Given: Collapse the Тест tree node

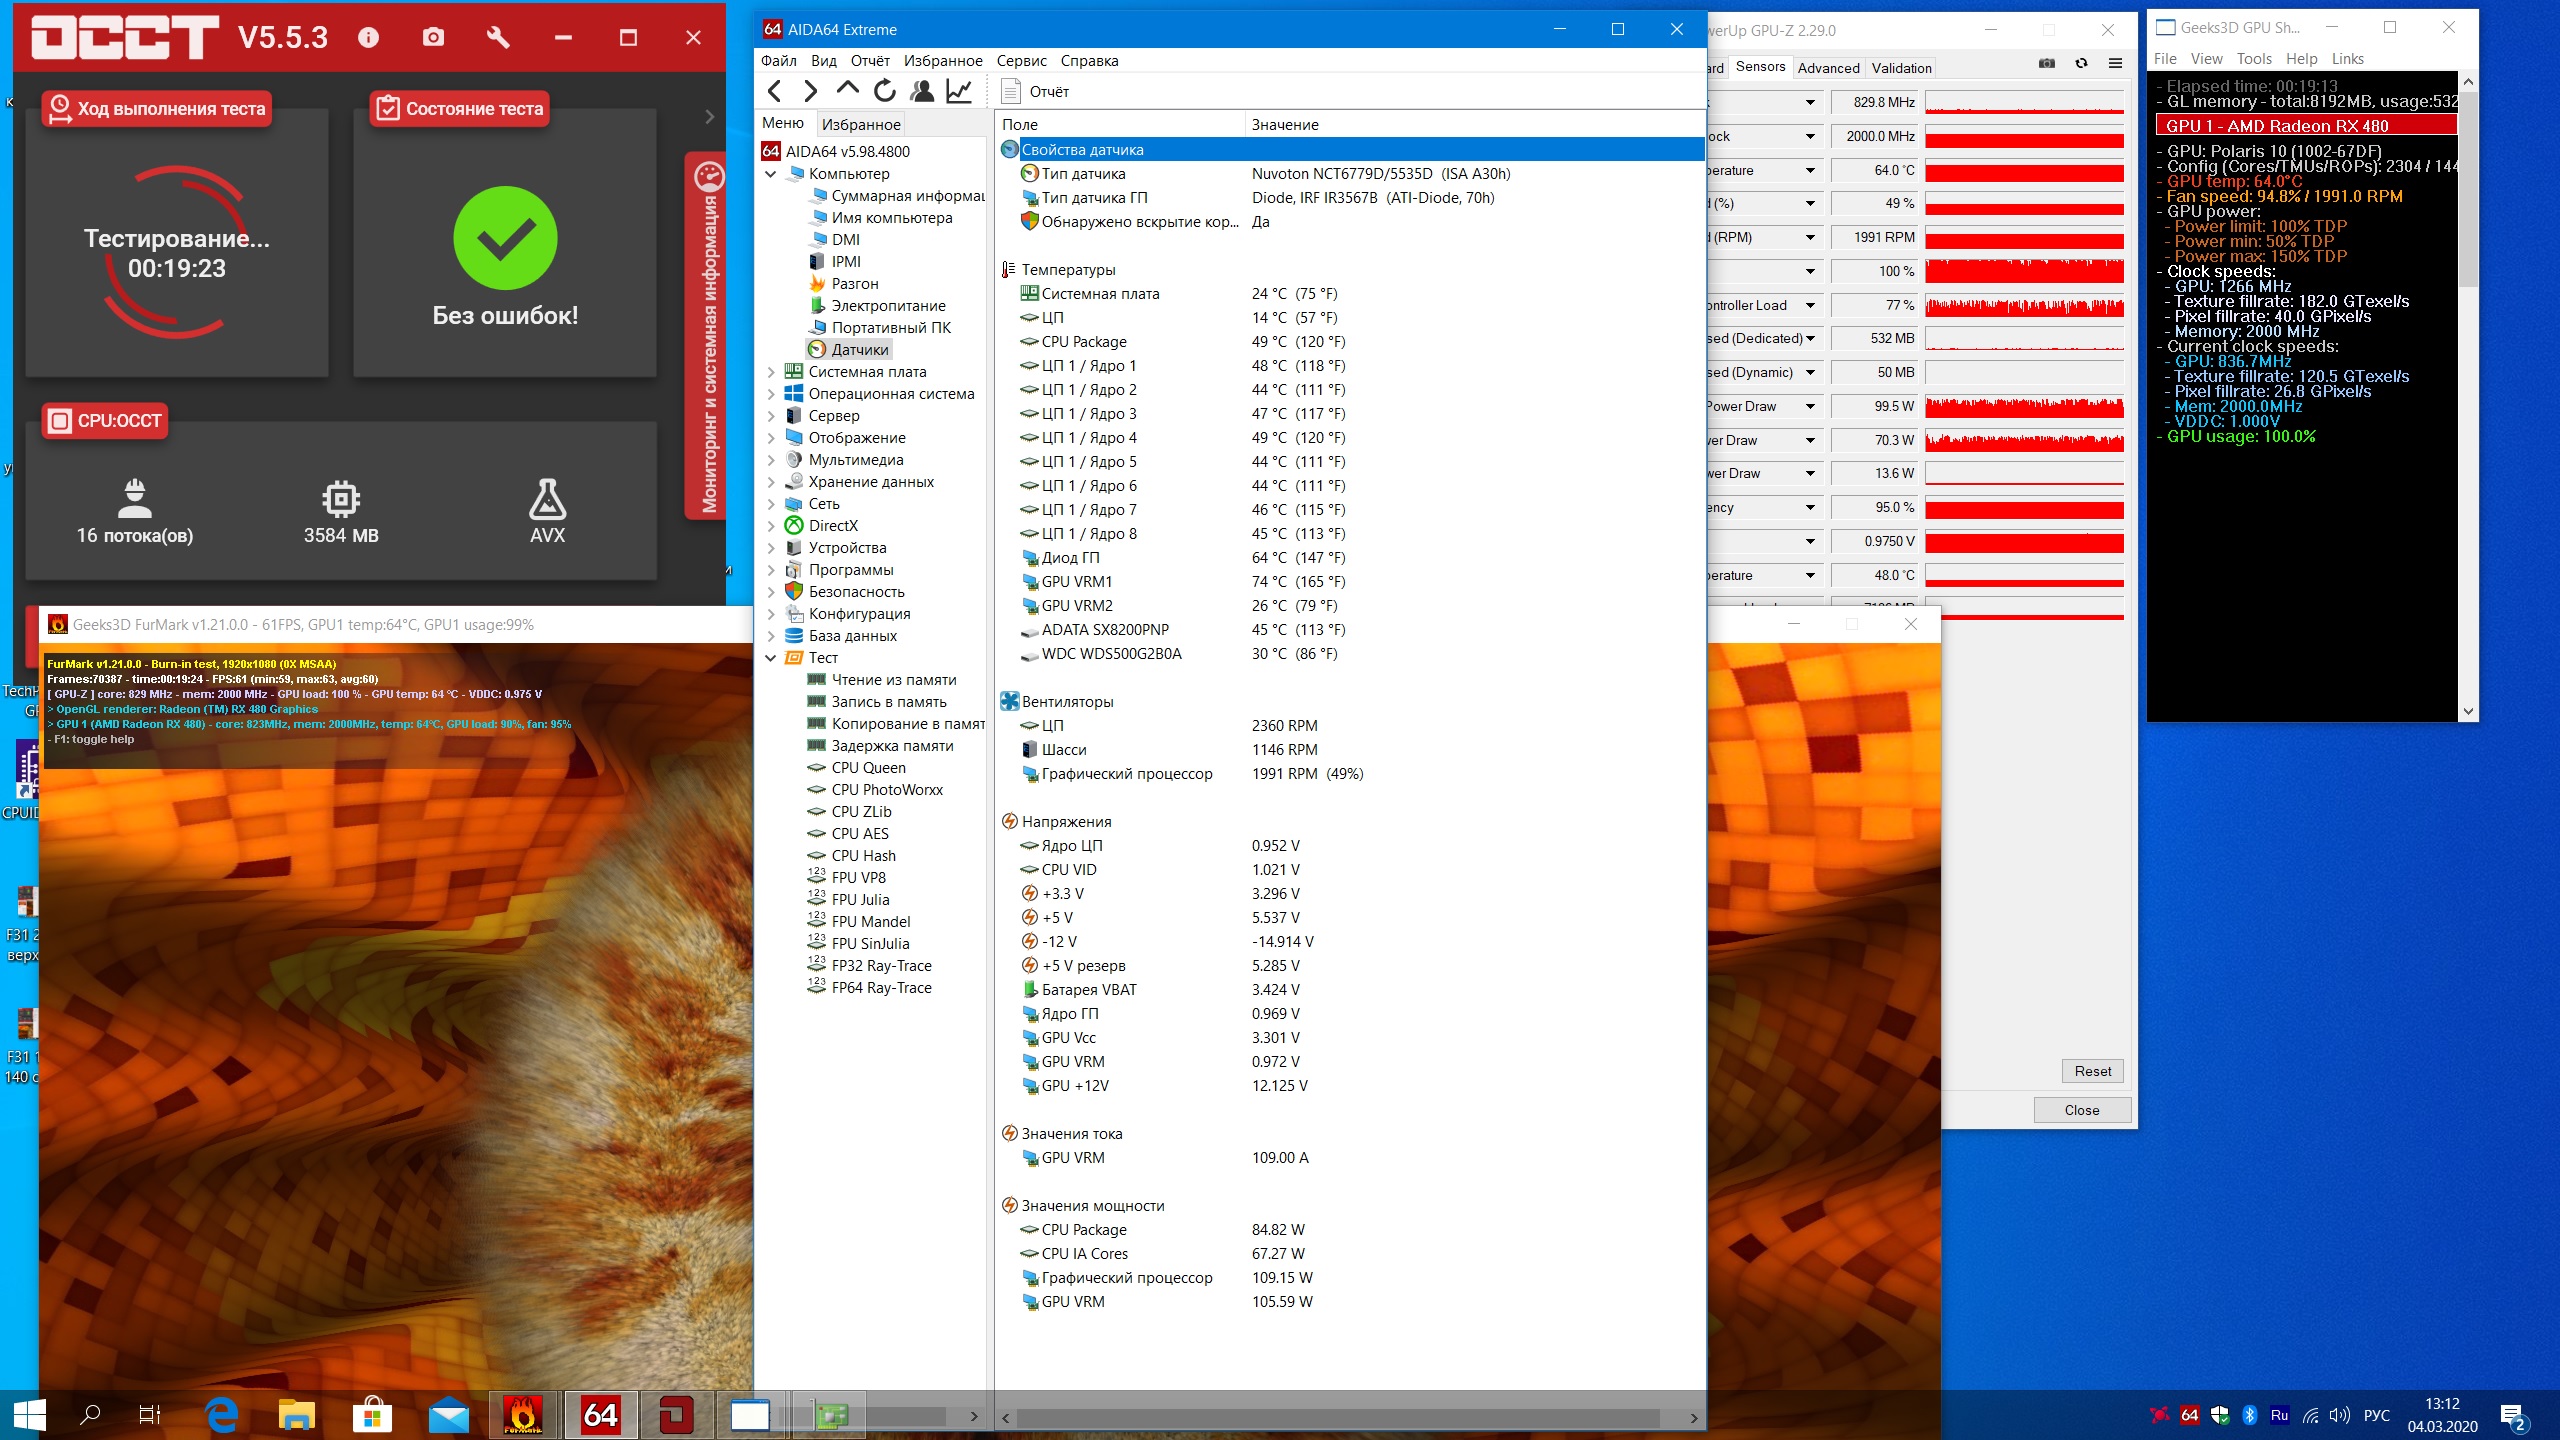Looking at the screenshot, I should [771, 658].
